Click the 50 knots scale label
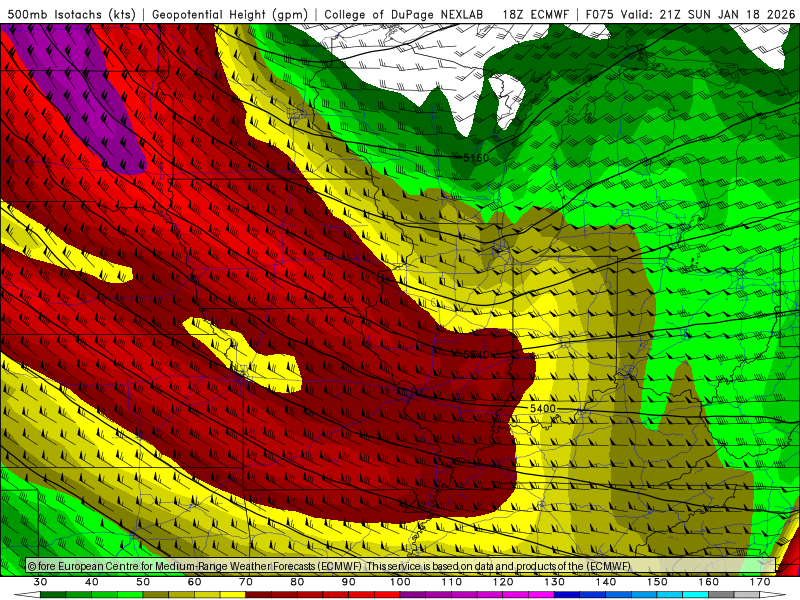This screenshot has width=800, height=600. [143, 582]
